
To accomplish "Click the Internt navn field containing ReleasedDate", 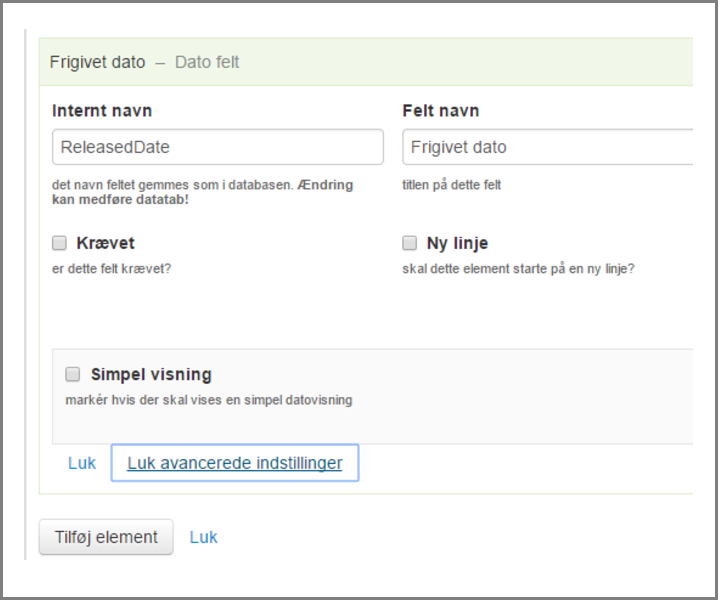I will click(217, 147).
